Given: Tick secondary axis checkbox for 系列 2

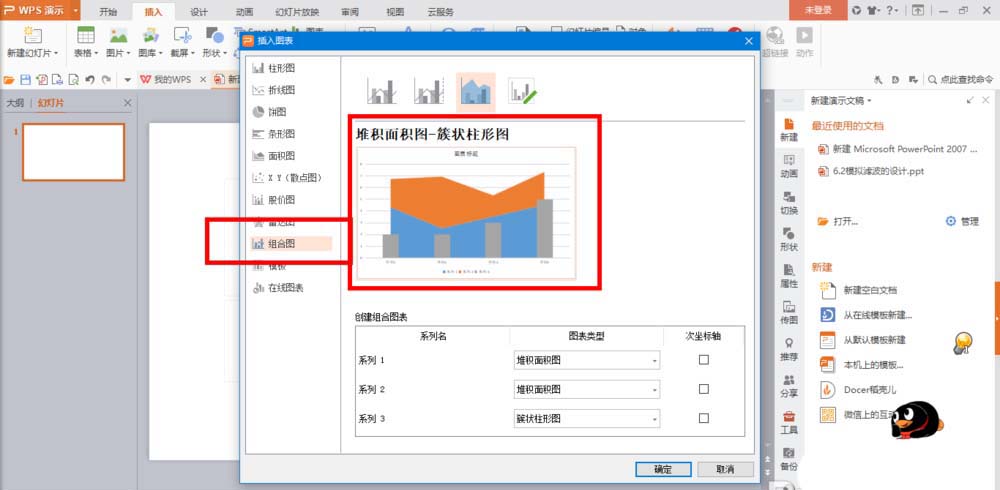Looking at the screenshot, I should pyautogui.click(x=703, y=389).
